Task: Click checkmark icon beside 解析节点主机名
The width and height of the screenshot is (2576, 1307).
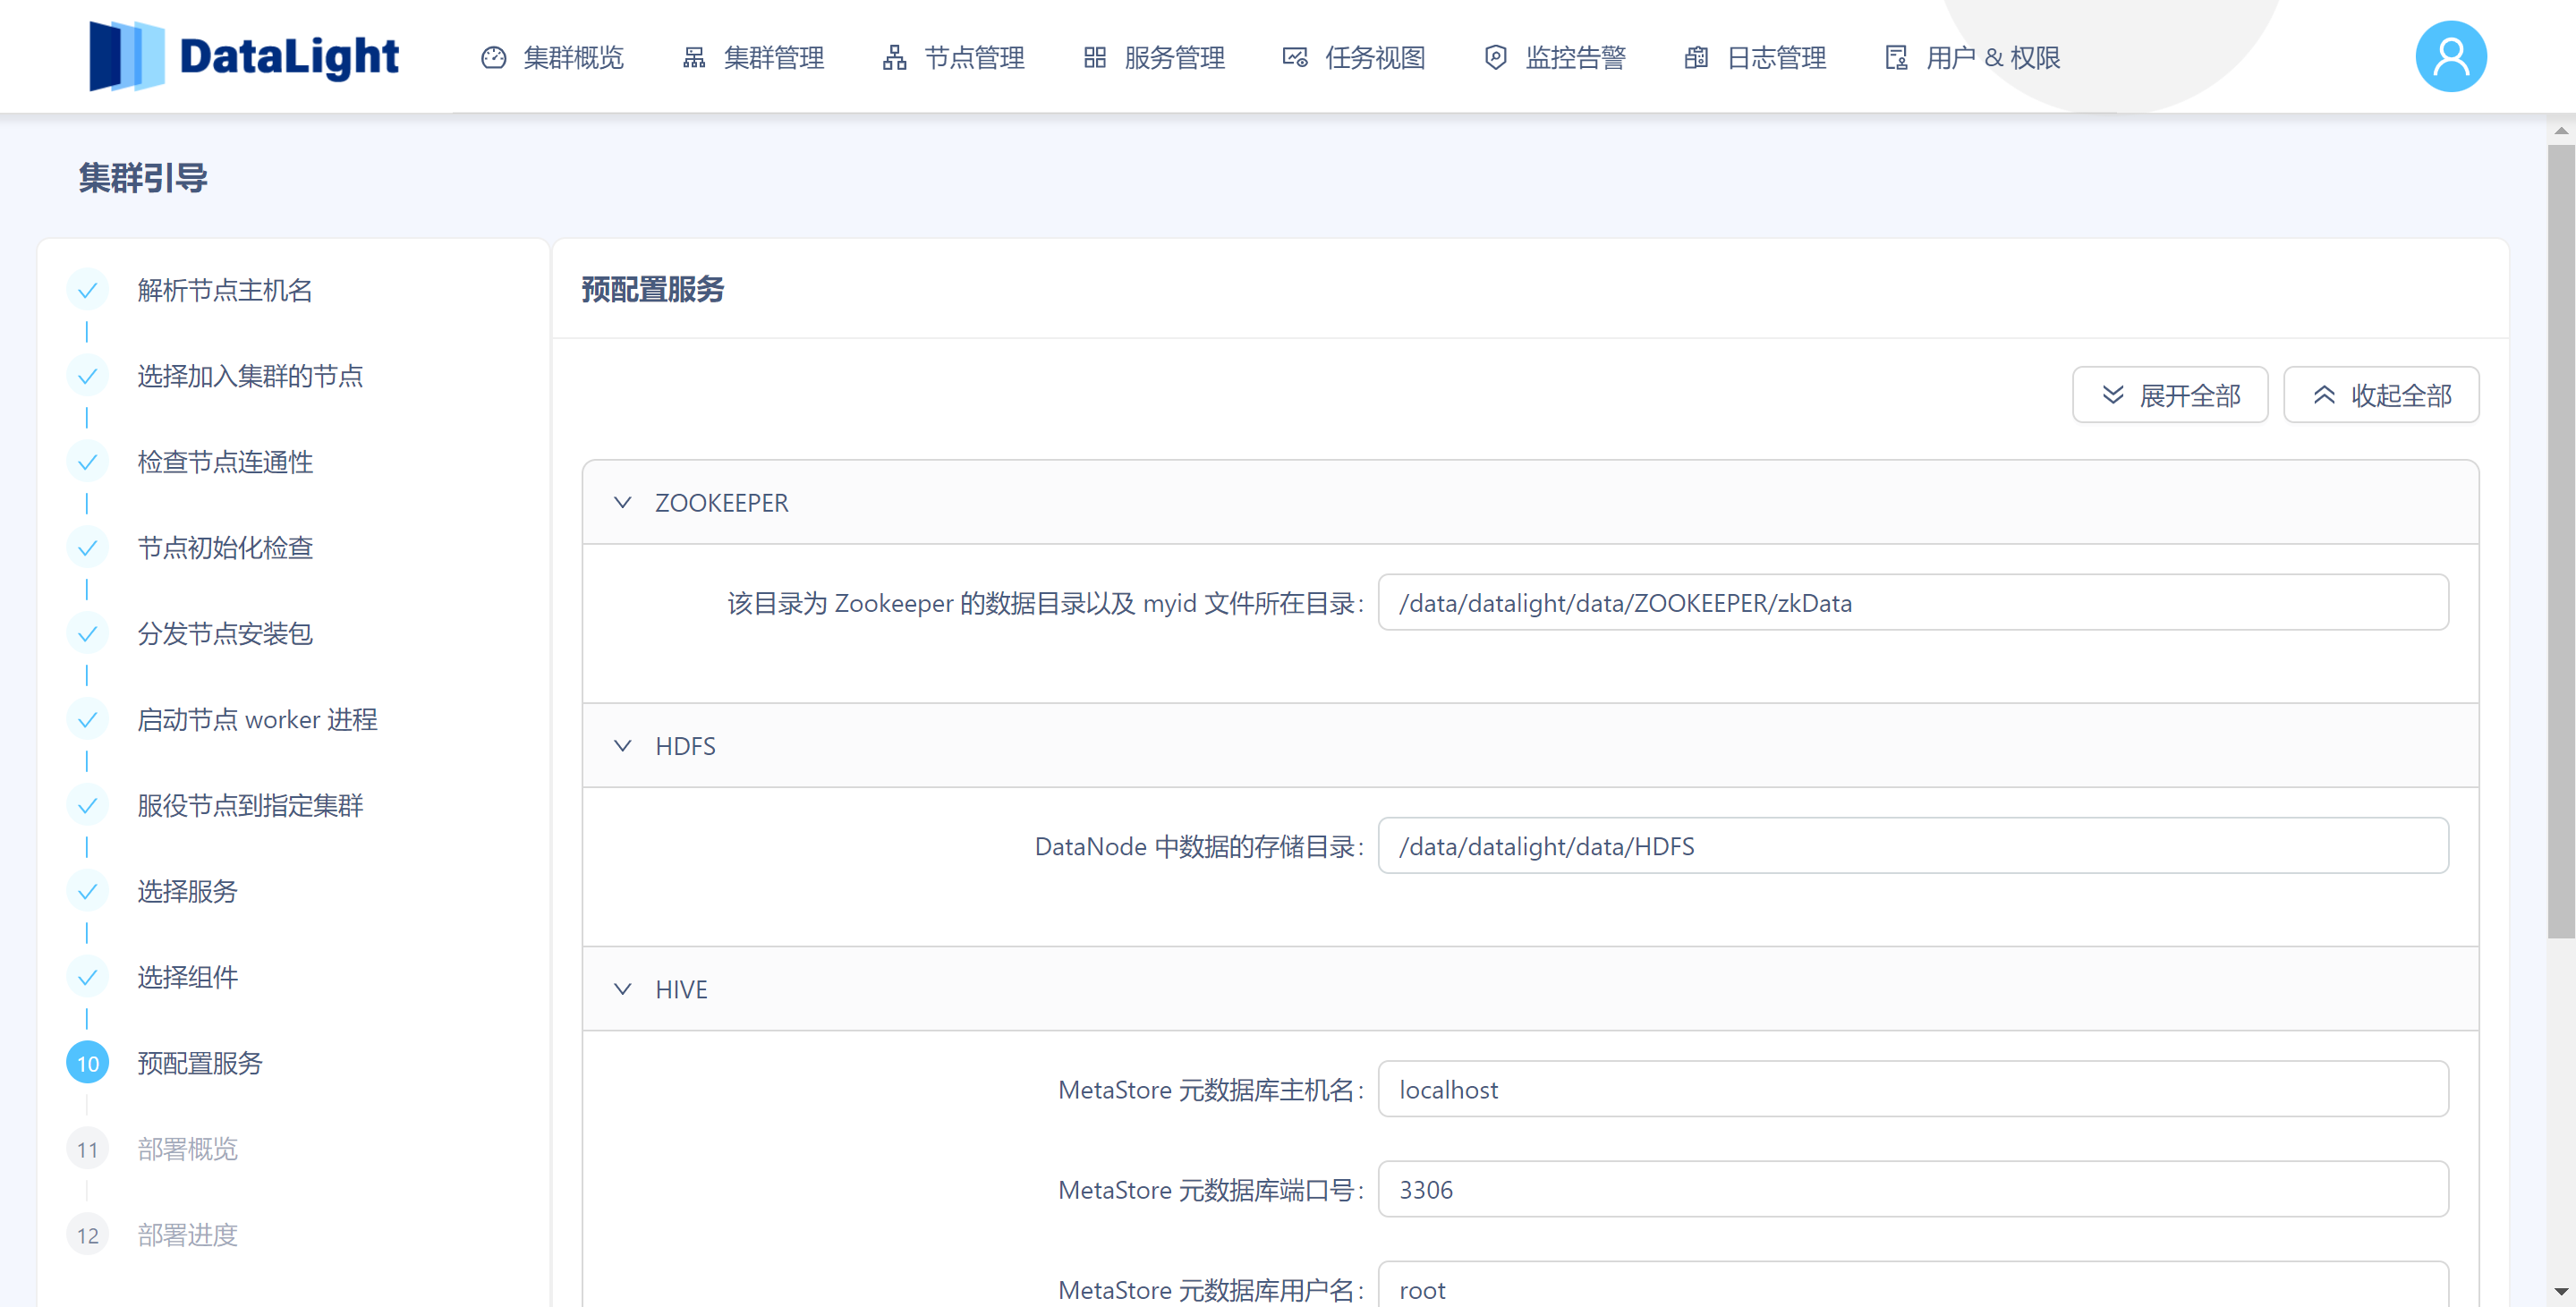Action: tap(87, 291)
